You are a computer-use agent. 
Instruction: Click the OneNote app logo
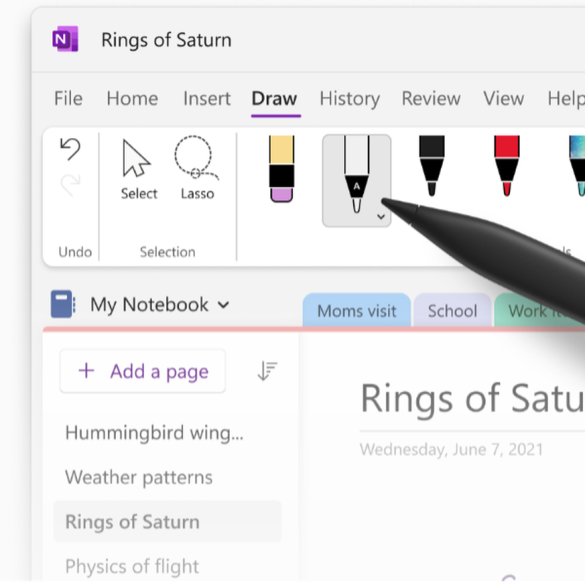click(x=65, y=39)
